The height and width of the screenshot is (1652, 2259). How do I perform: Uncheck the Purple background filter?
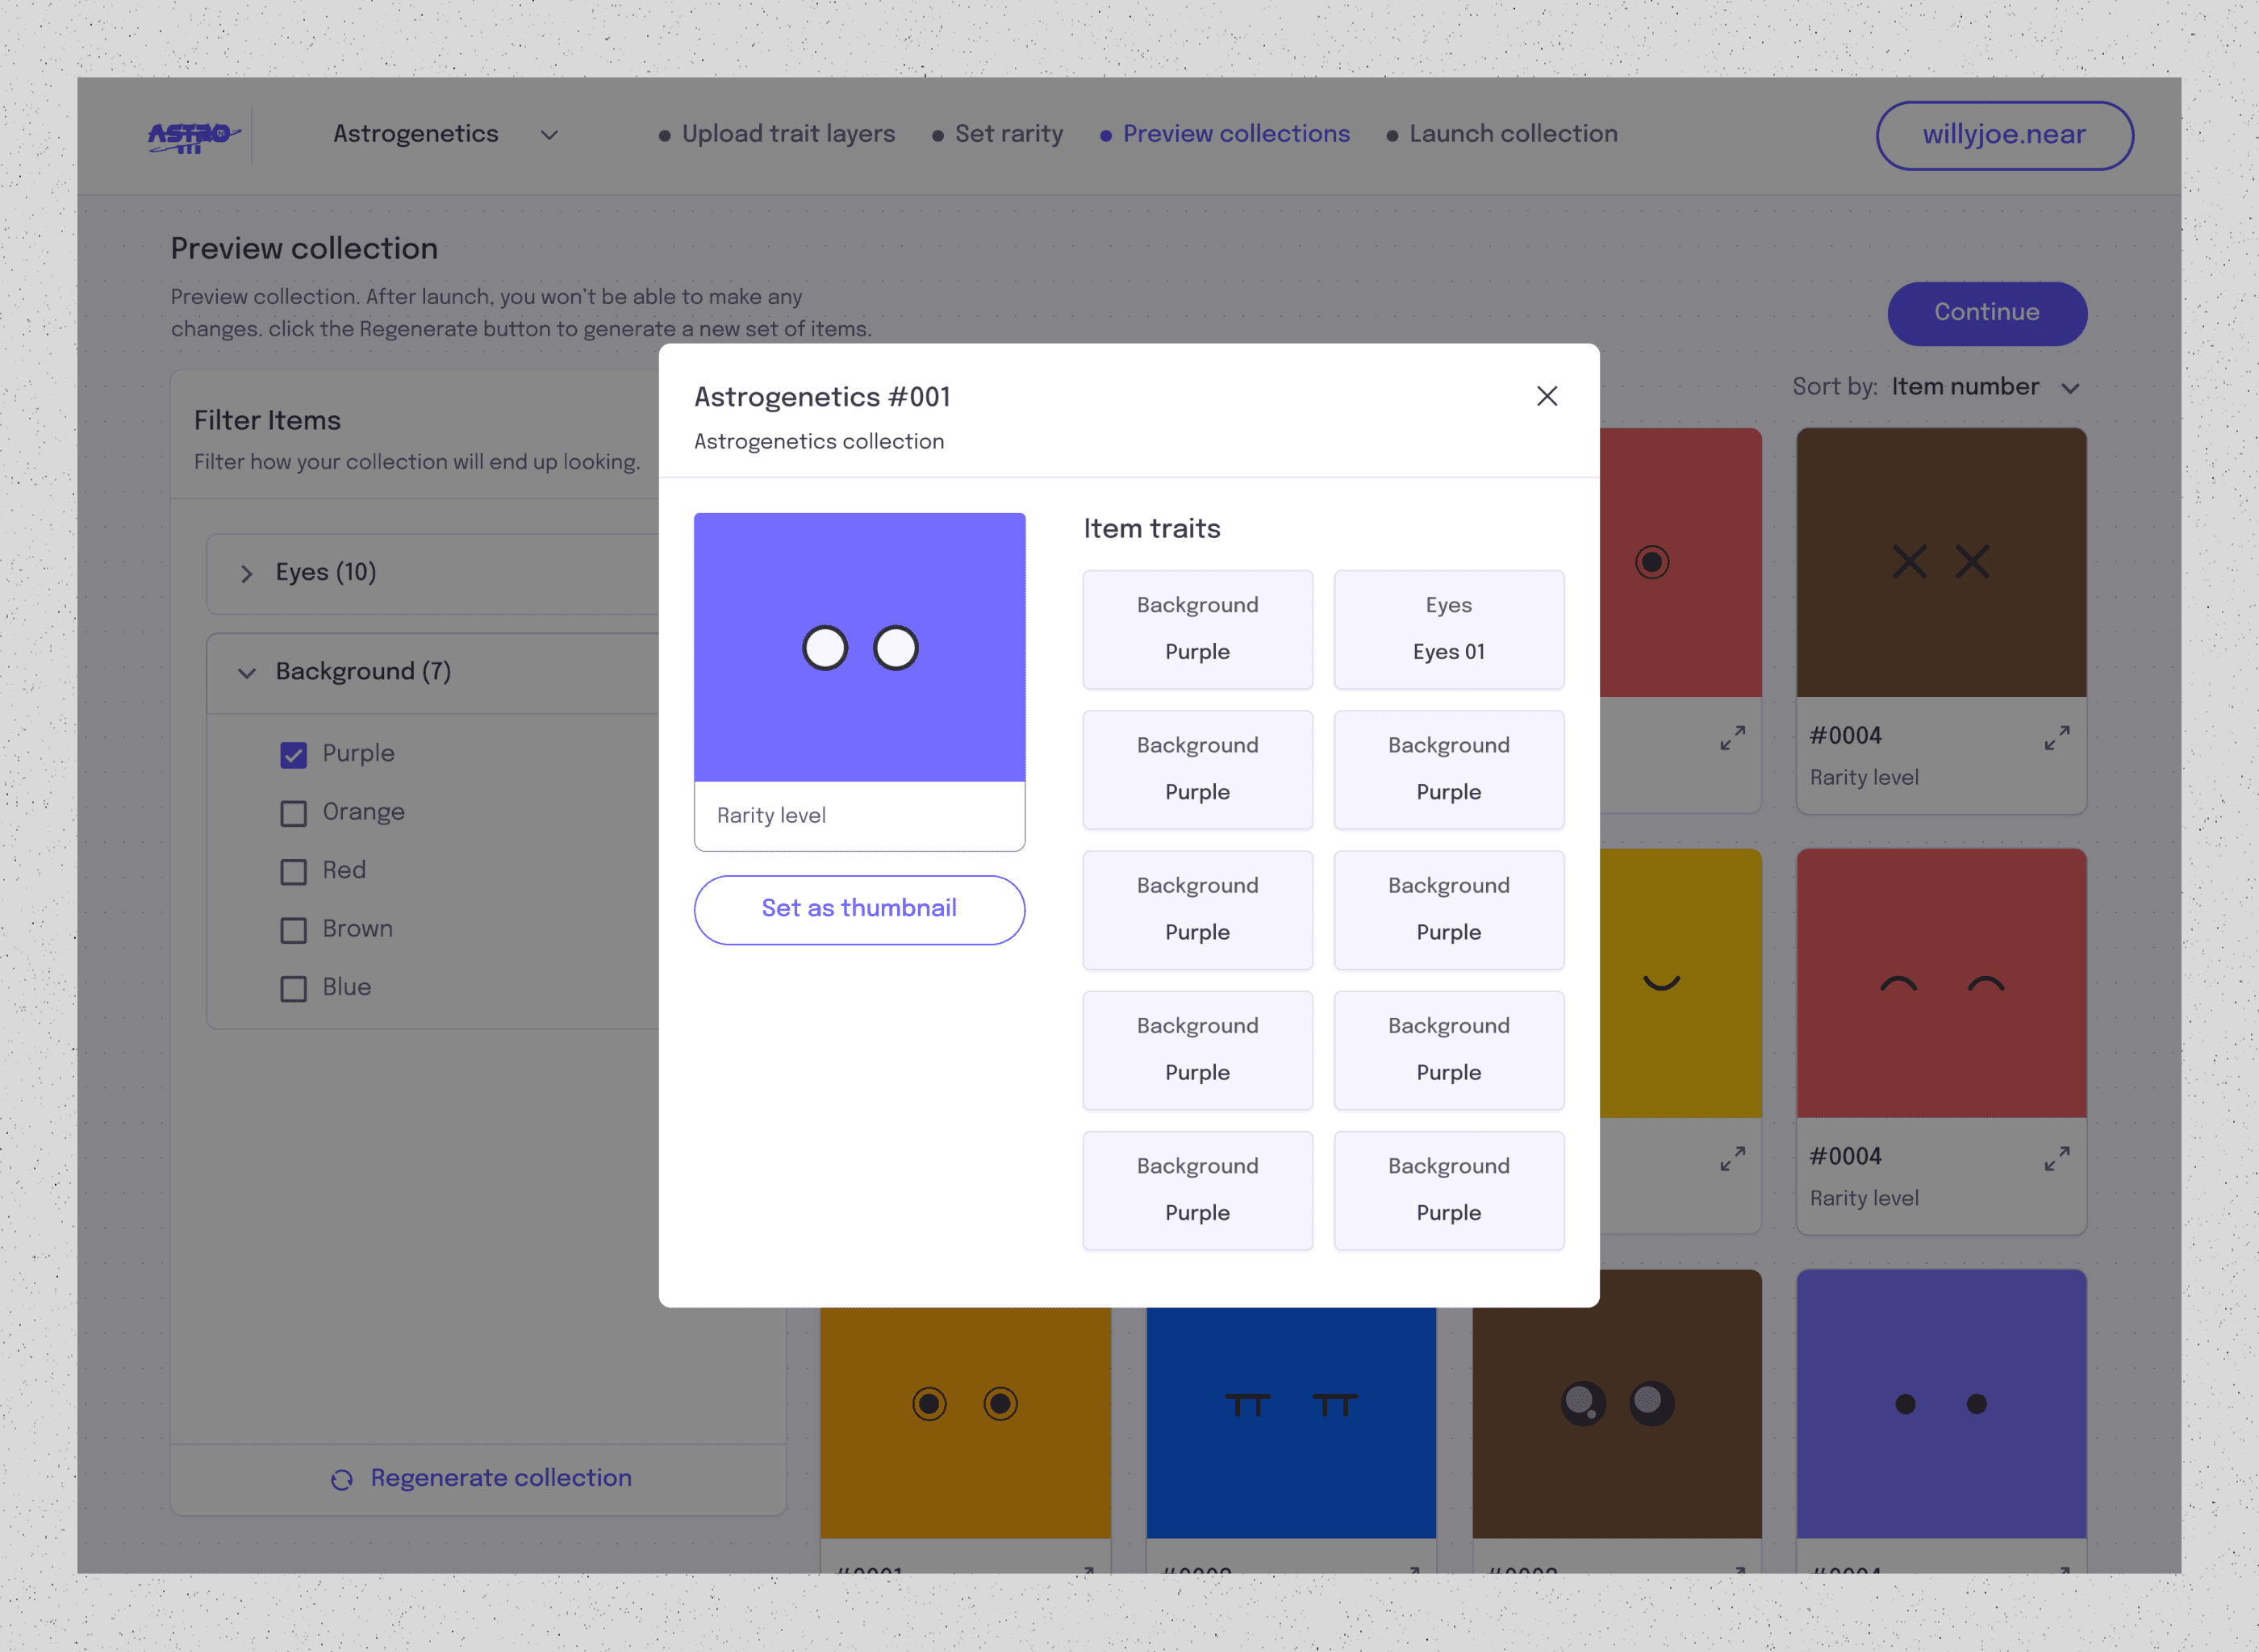293,755
